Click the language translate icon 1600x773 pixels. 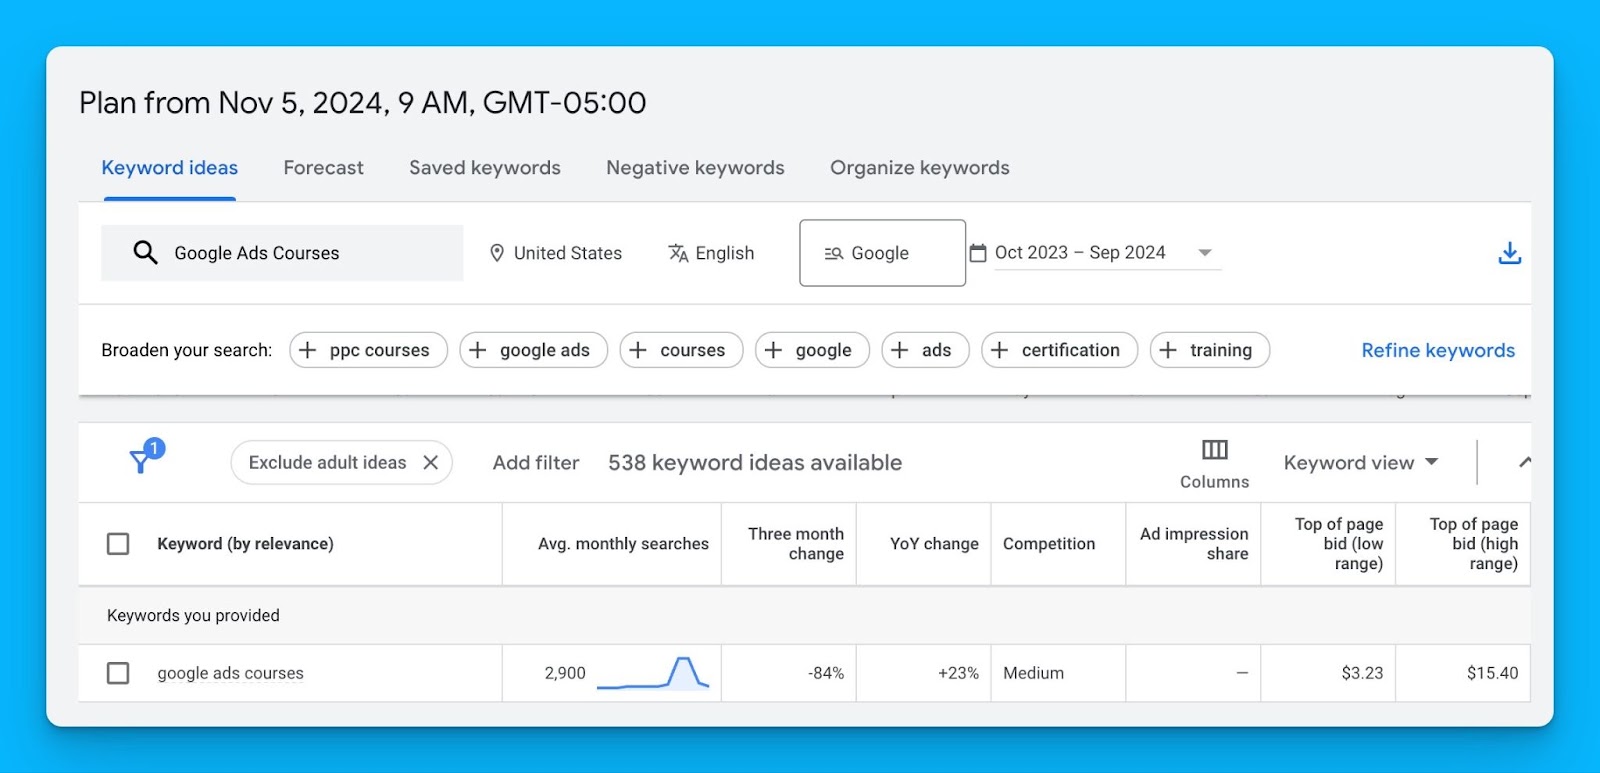[678, 253]
